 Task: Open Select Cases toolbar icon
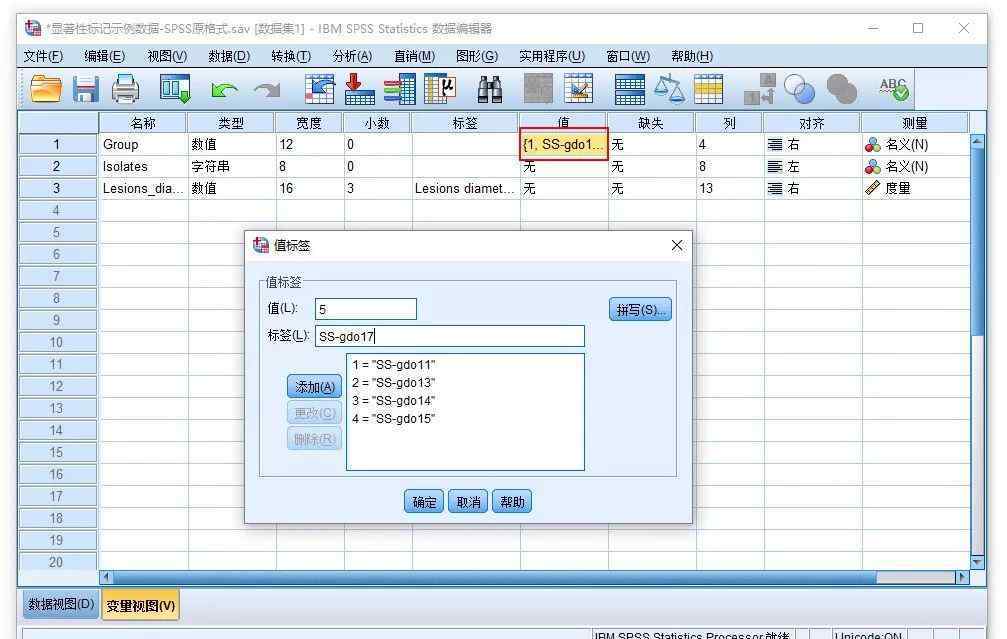coord(708,89)
